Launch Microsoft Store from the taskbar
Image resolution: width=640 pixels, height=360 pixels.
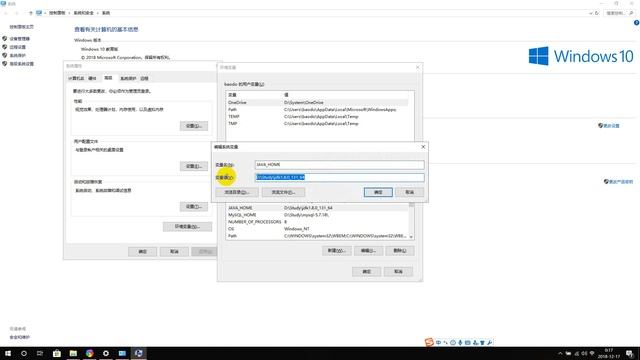pyautogui.click(x=57, y=353)
